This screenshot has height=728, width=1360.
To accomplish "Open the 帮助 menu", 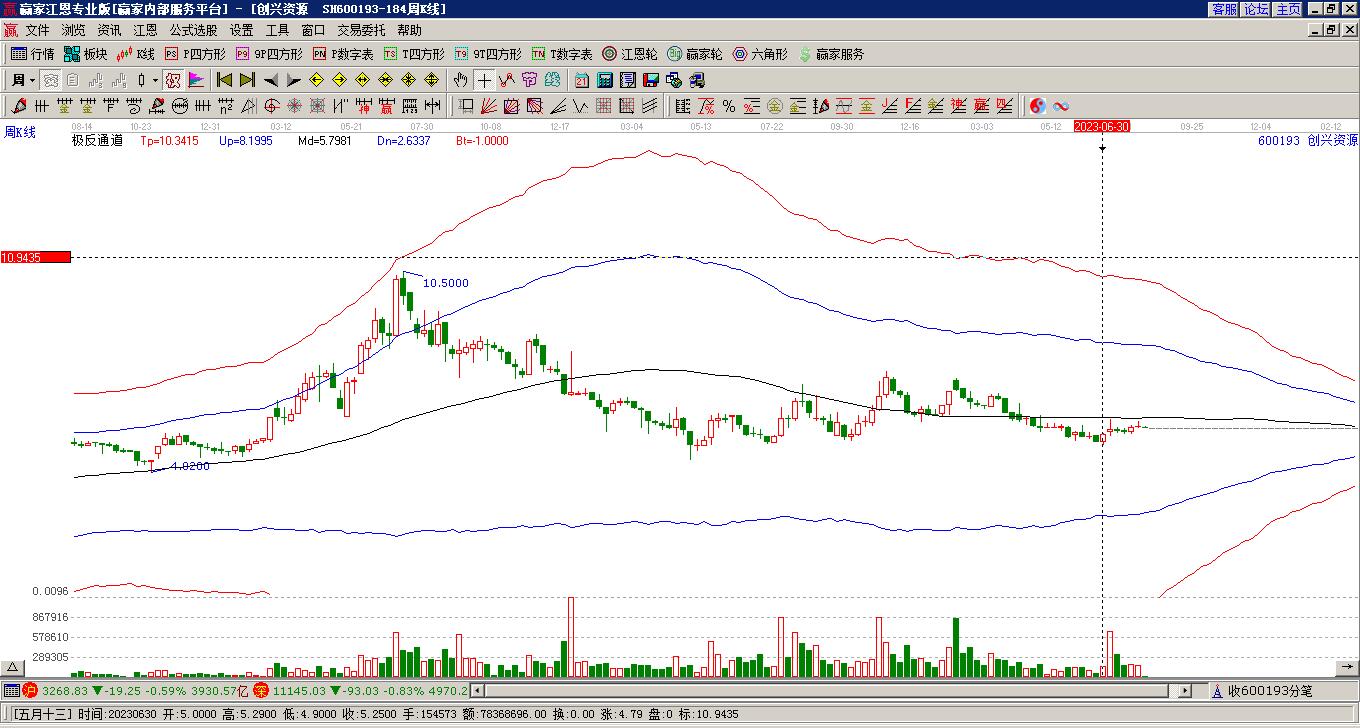I will (409, 30).
